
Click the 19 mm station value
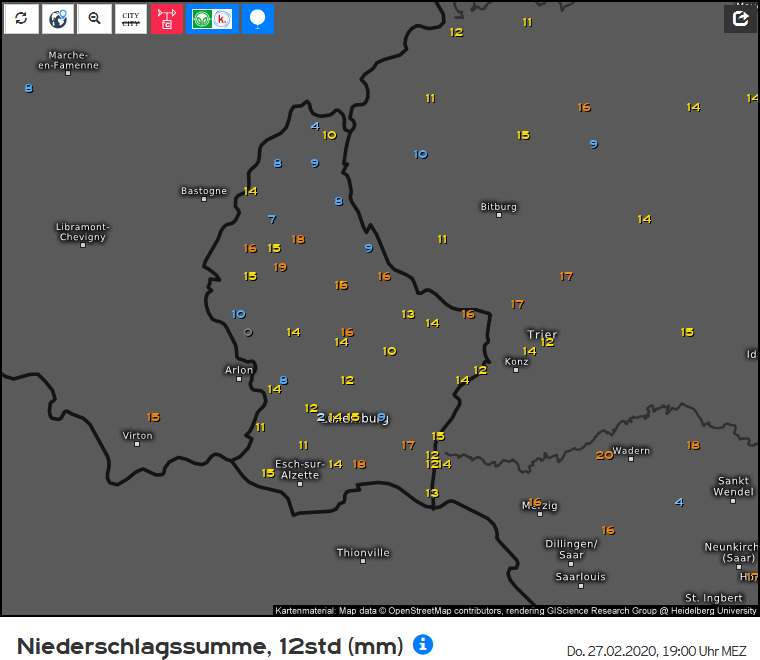tap(280, 267)
